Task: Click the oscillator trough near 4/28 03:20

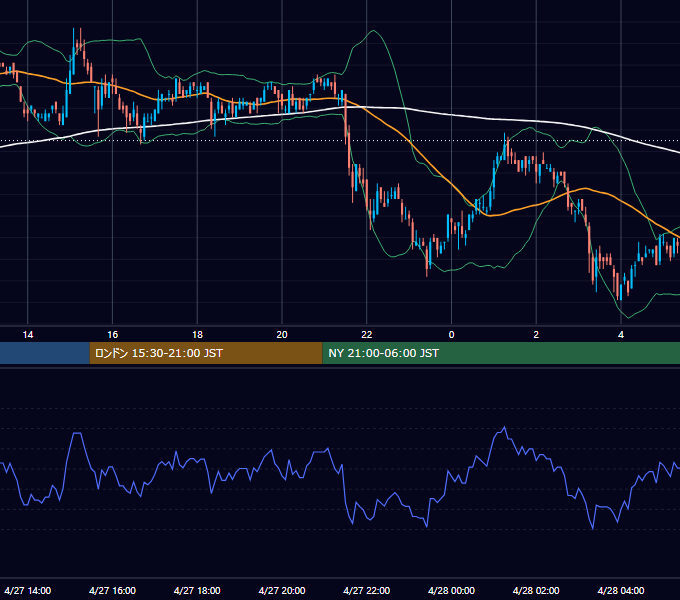Action: click(592, 528)
